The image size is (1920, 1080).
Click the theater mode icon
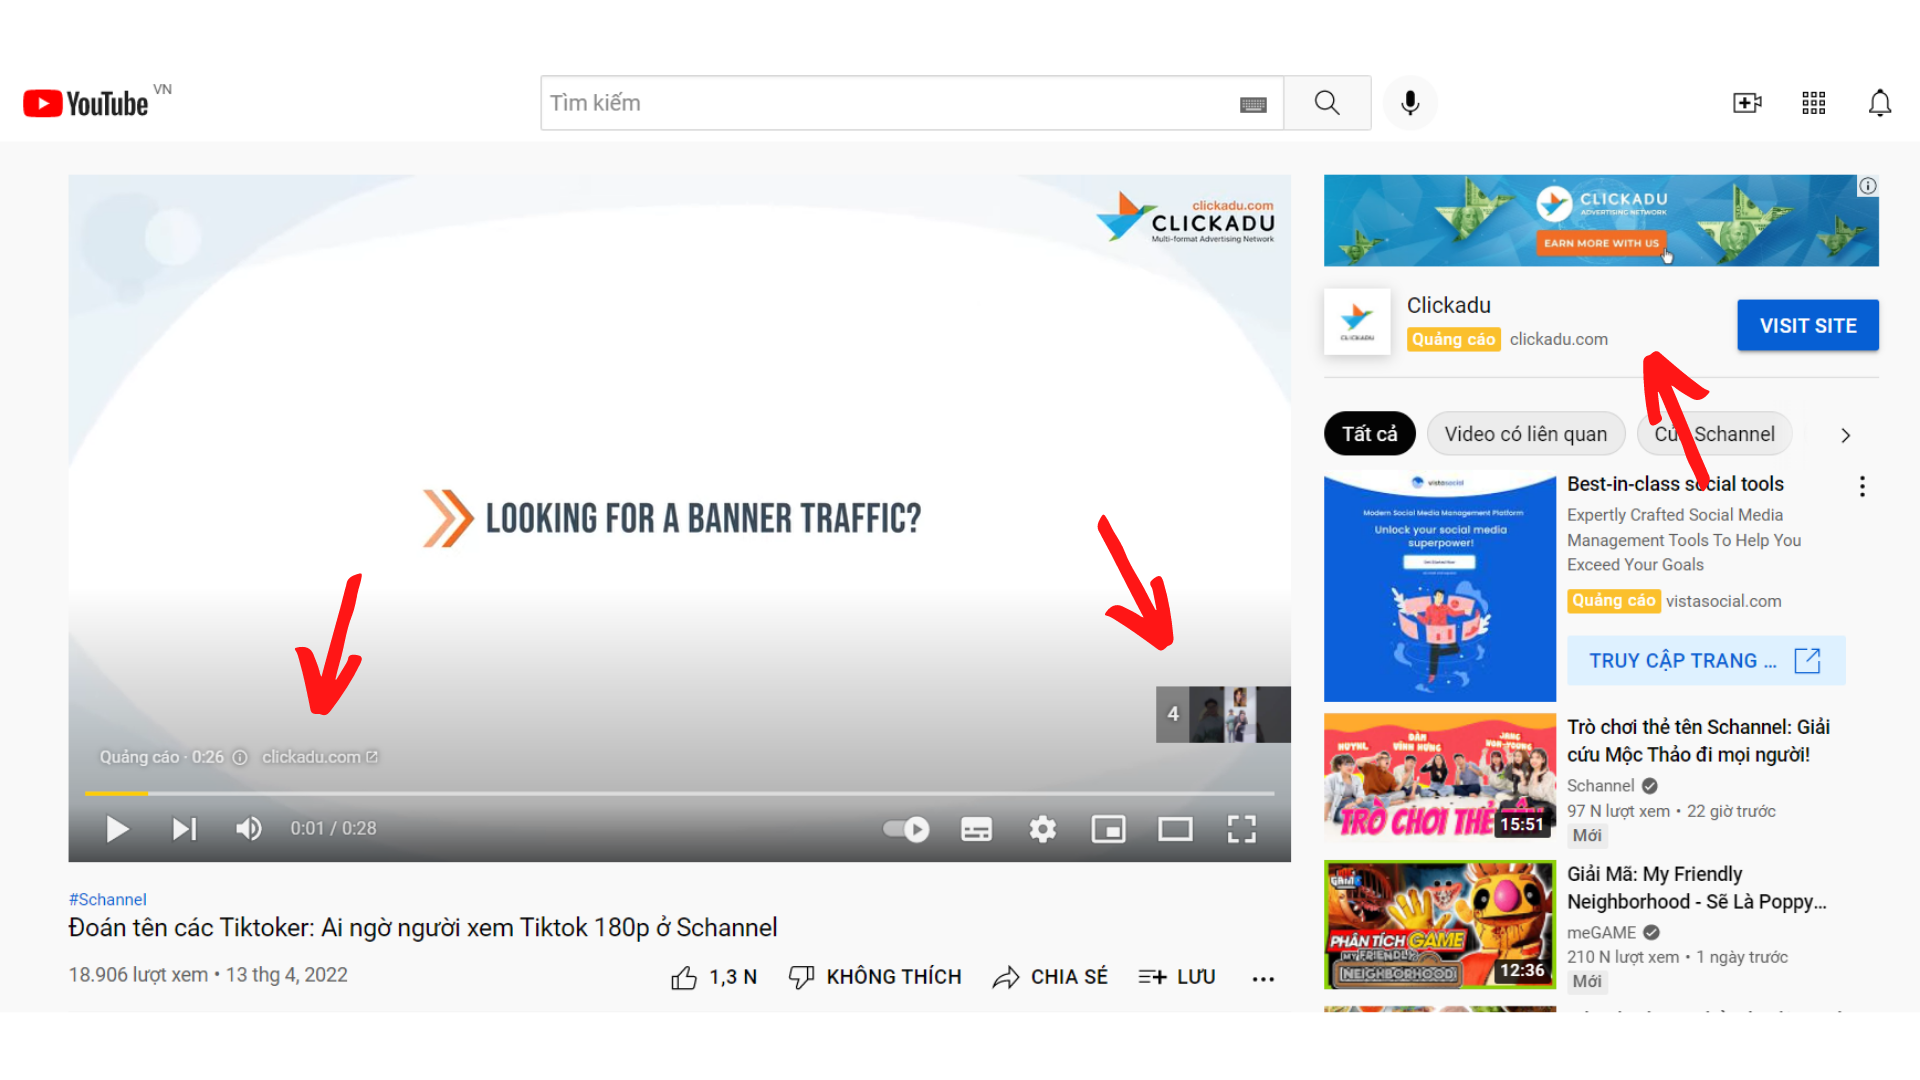click(x=1174, y=829)
